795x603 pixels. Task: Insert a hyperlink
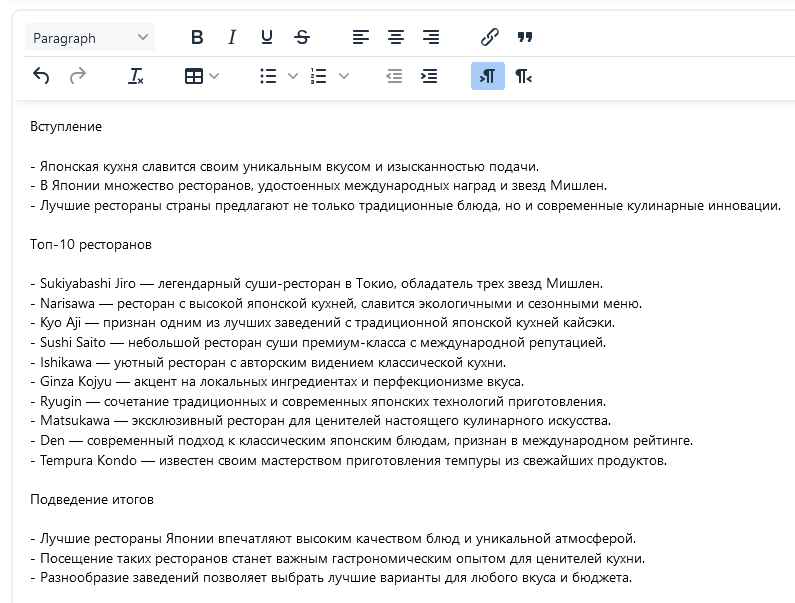(x=490, y=37)
